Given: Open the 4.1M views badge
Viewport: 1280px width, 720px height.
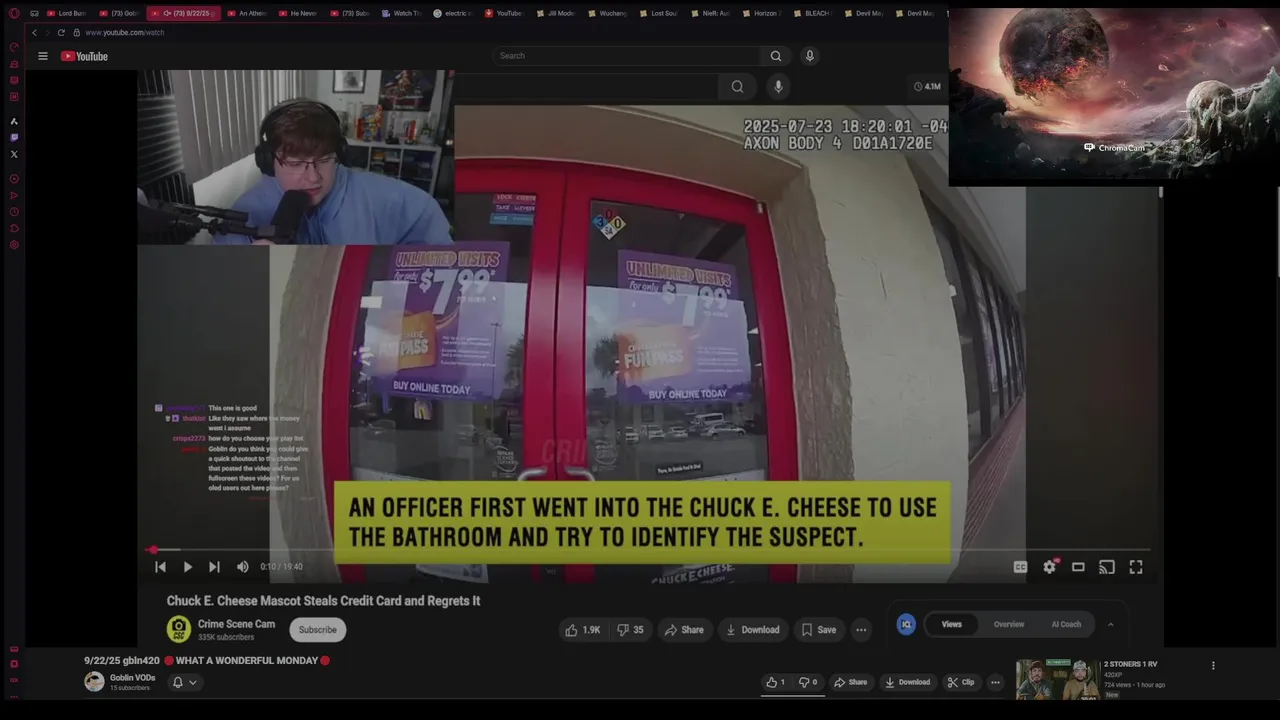Looking at the screenshot, I should [927, 87].
